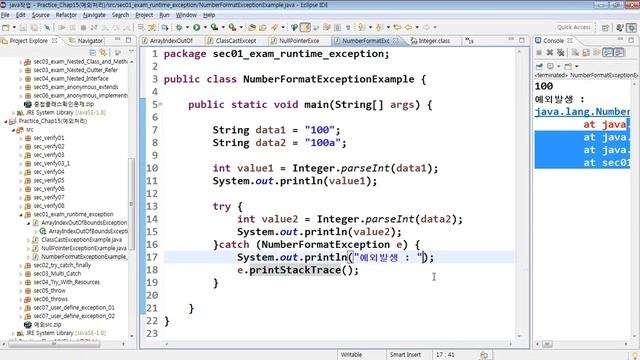
Task: Click the Back navigation arrow icon
Action: pos(409,27)
